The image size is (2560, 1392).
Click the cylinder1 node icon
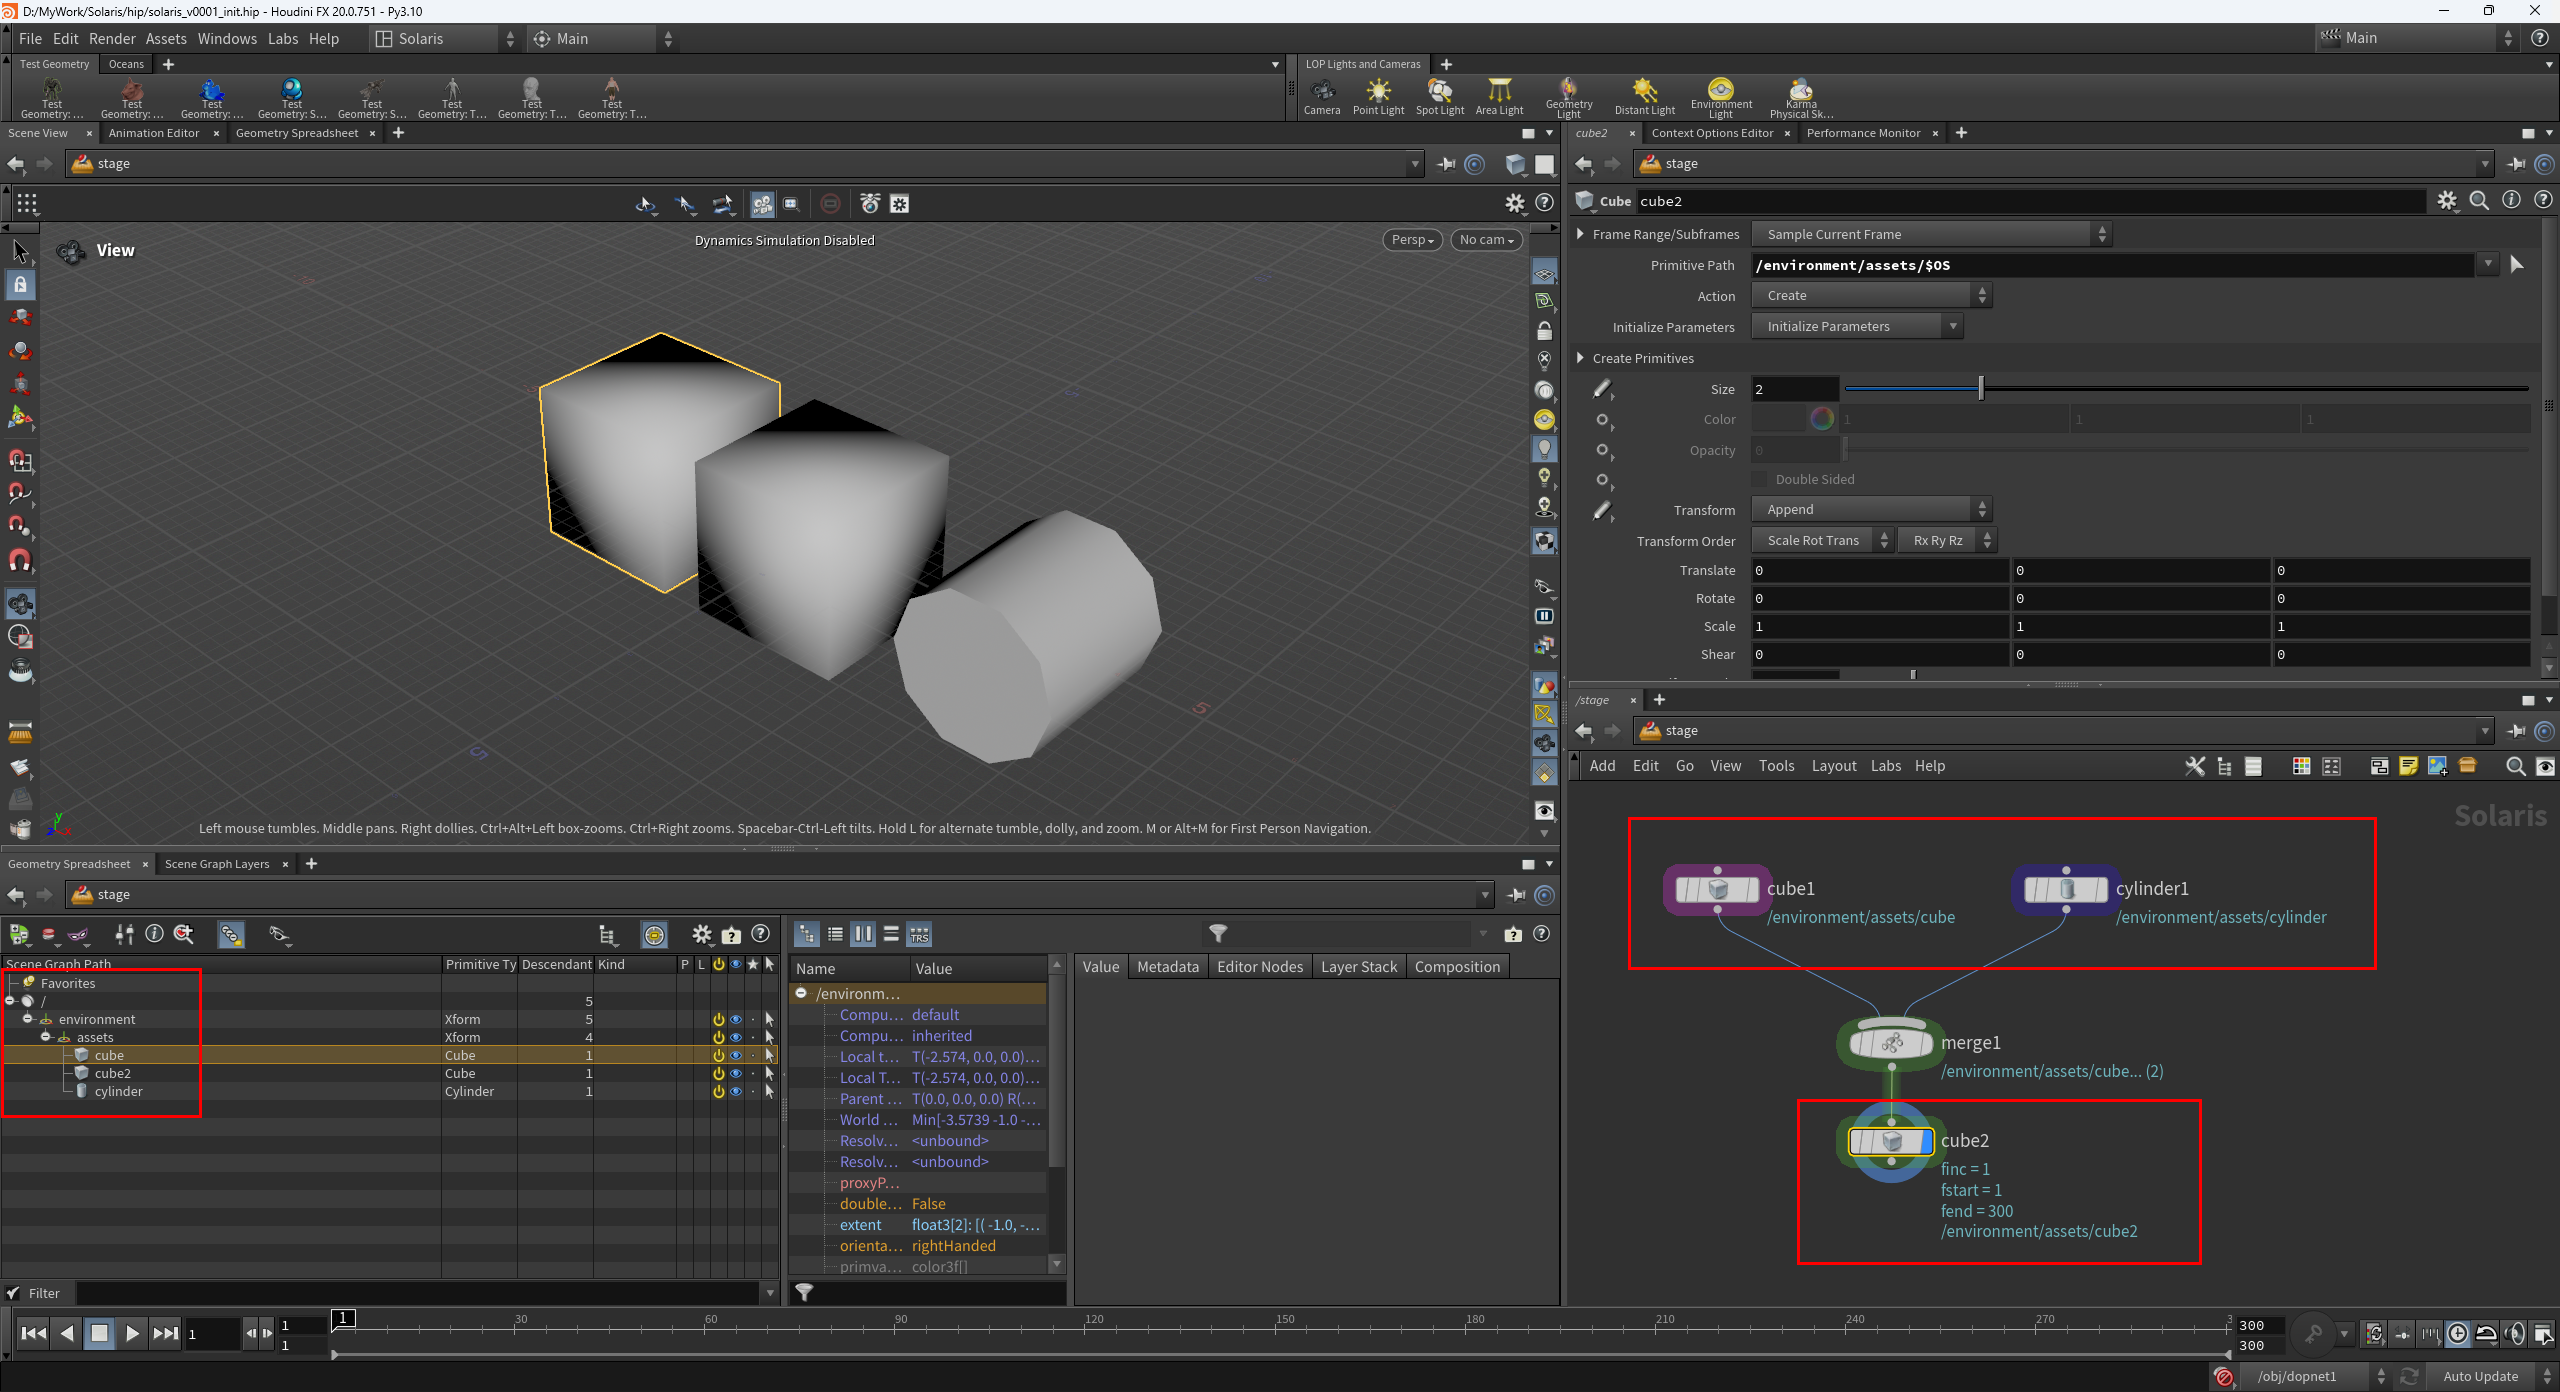2066,889
